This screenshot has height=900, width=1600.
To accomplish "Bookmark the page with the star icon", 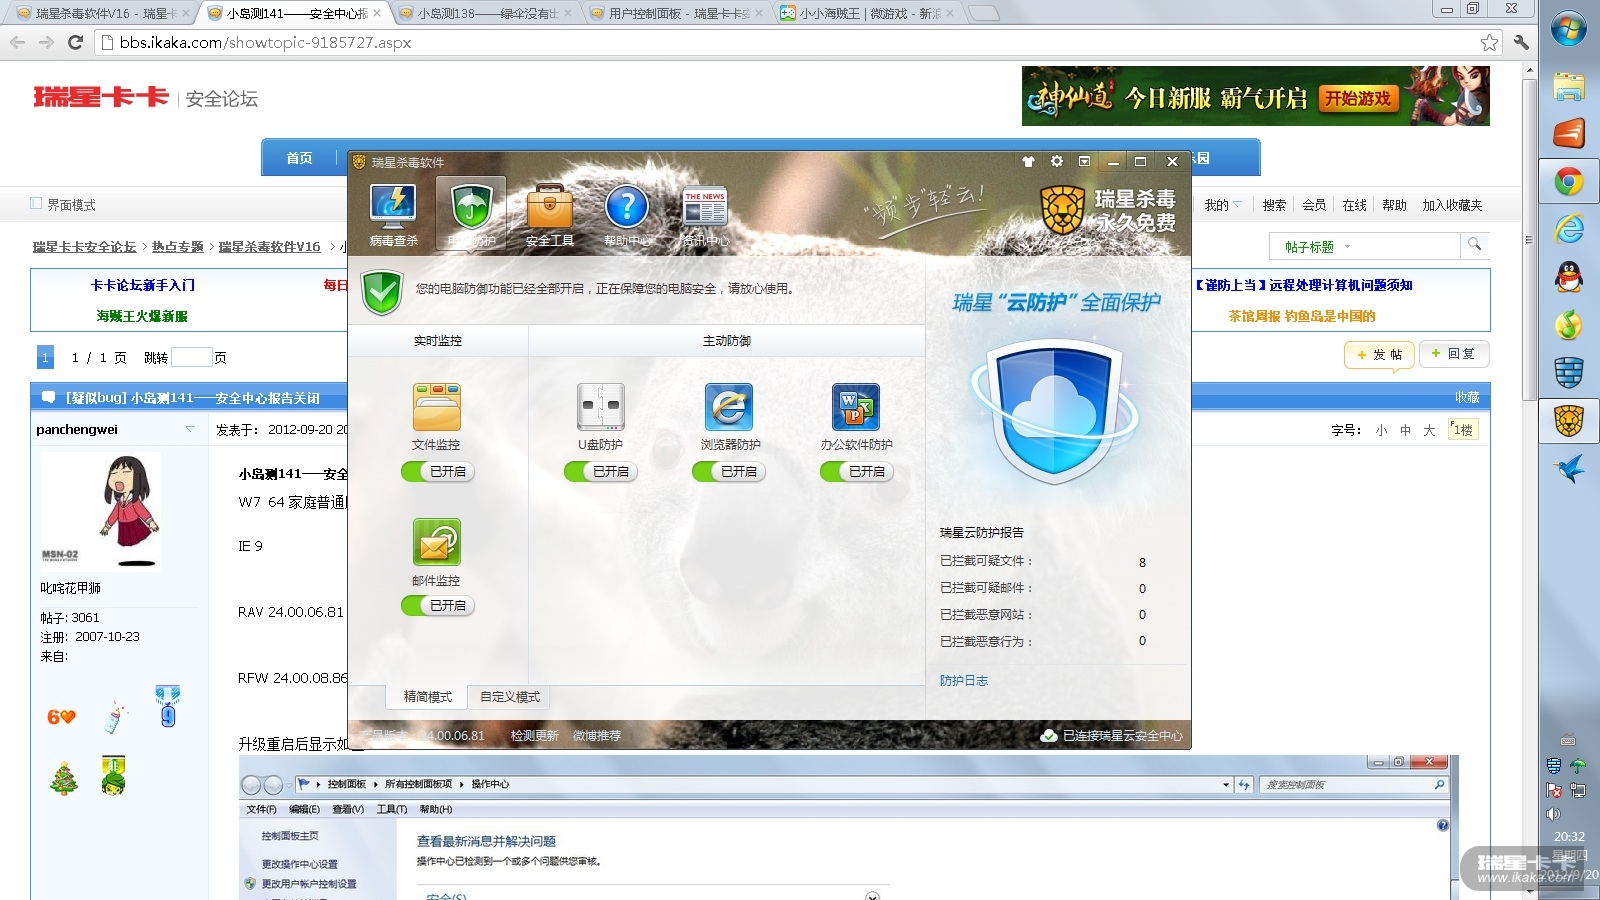I will pos(1489,42).
